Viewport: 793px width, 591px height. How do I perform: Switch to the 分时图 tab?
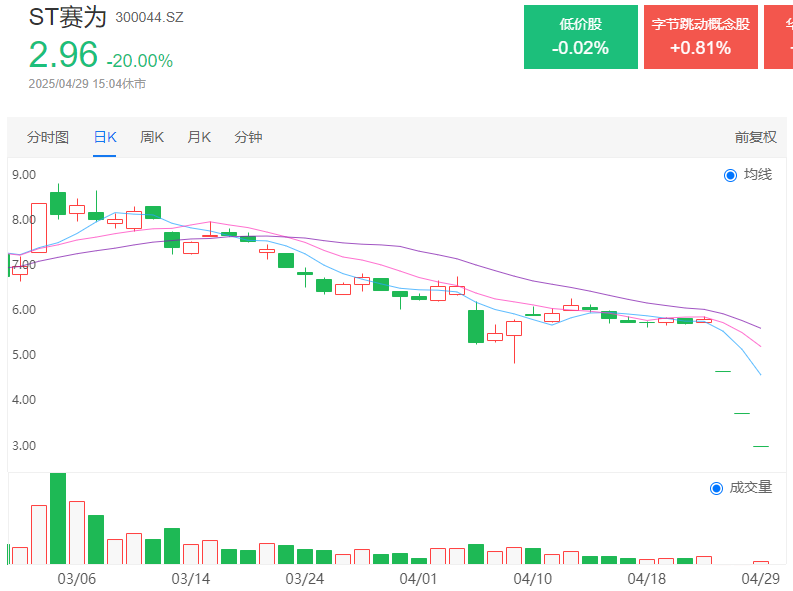48,137
